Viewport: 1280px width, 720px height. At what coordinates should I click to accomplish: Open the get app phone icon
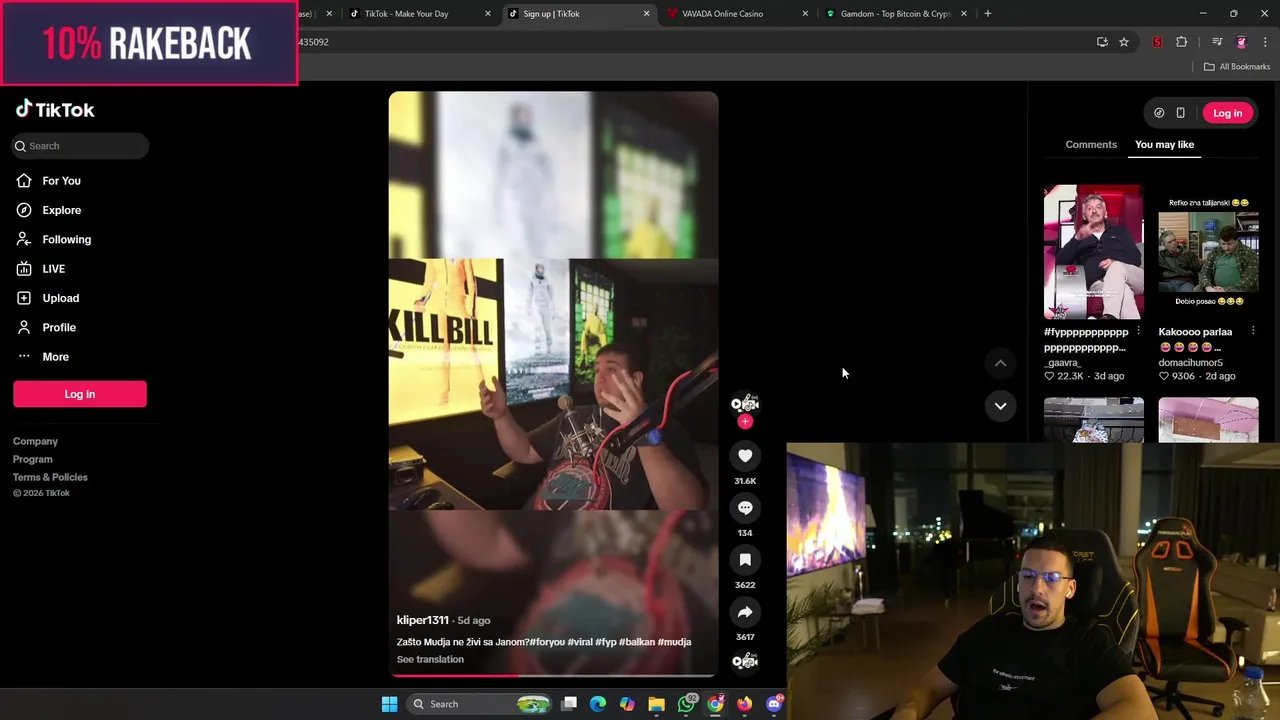[x=1180, y=113]
